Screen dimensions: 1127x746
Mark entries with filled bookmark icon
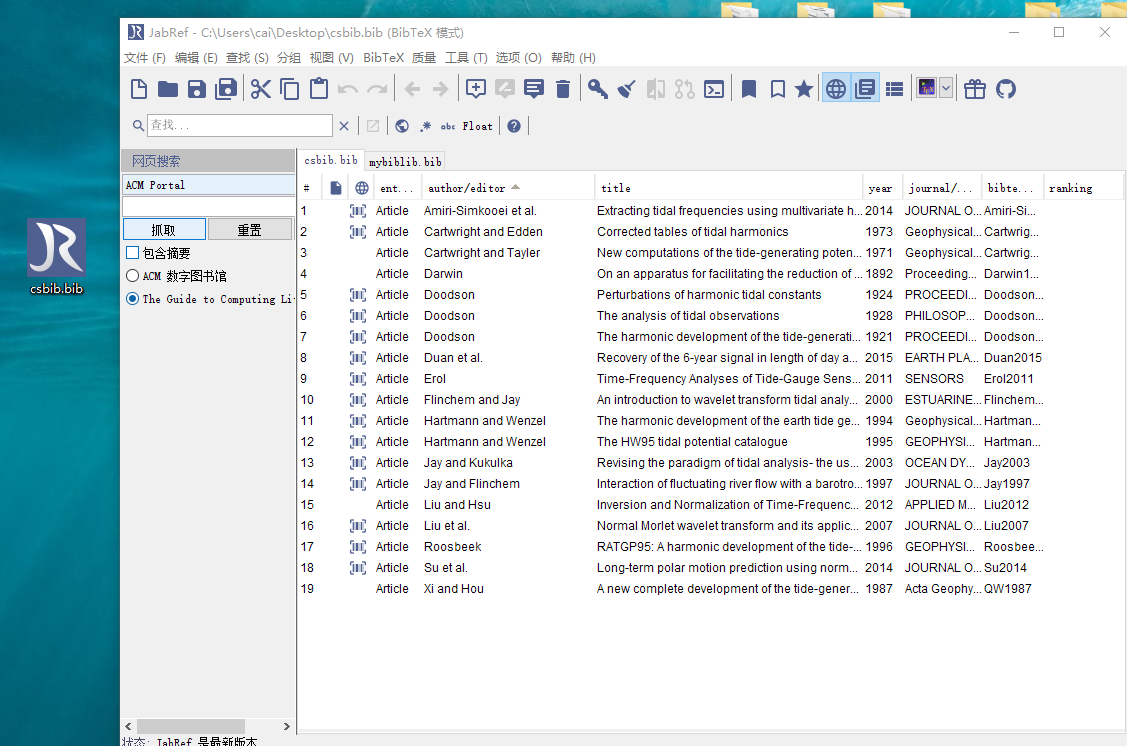pyautogui.click(x=748, y=89)
